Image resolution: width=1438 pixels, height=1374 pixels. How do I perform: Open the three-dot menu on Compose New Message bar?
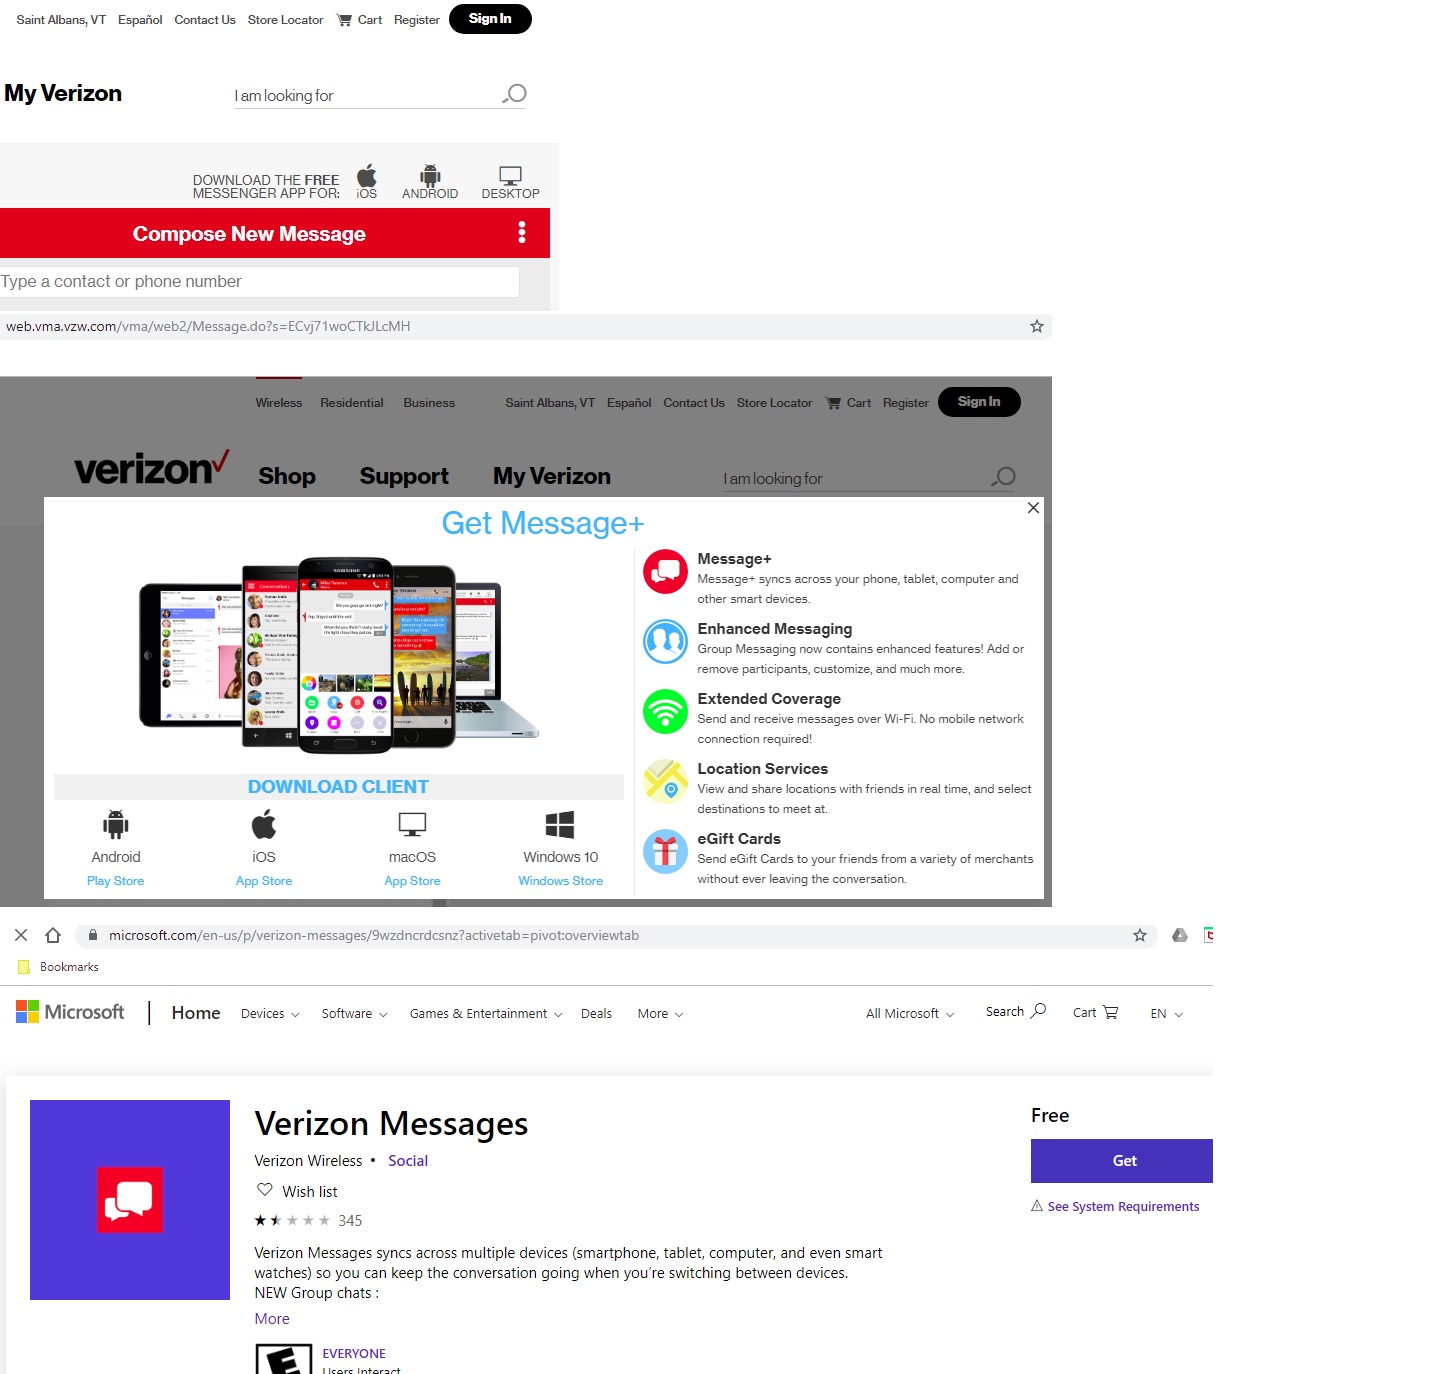click(521, 233)
